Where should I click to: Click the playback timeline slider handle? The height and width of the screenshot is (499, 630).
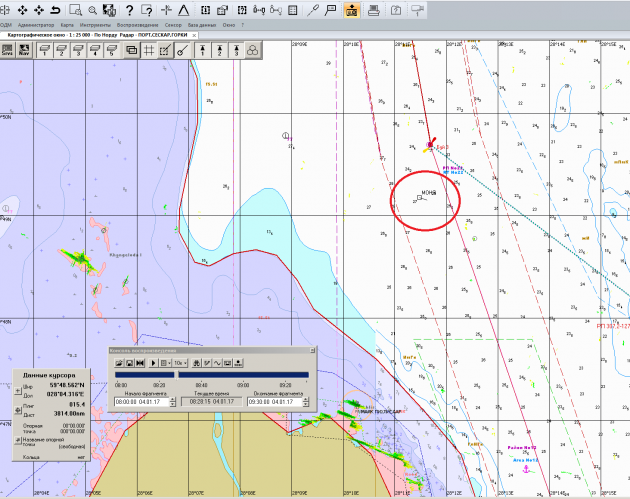[x=178, y=374]
